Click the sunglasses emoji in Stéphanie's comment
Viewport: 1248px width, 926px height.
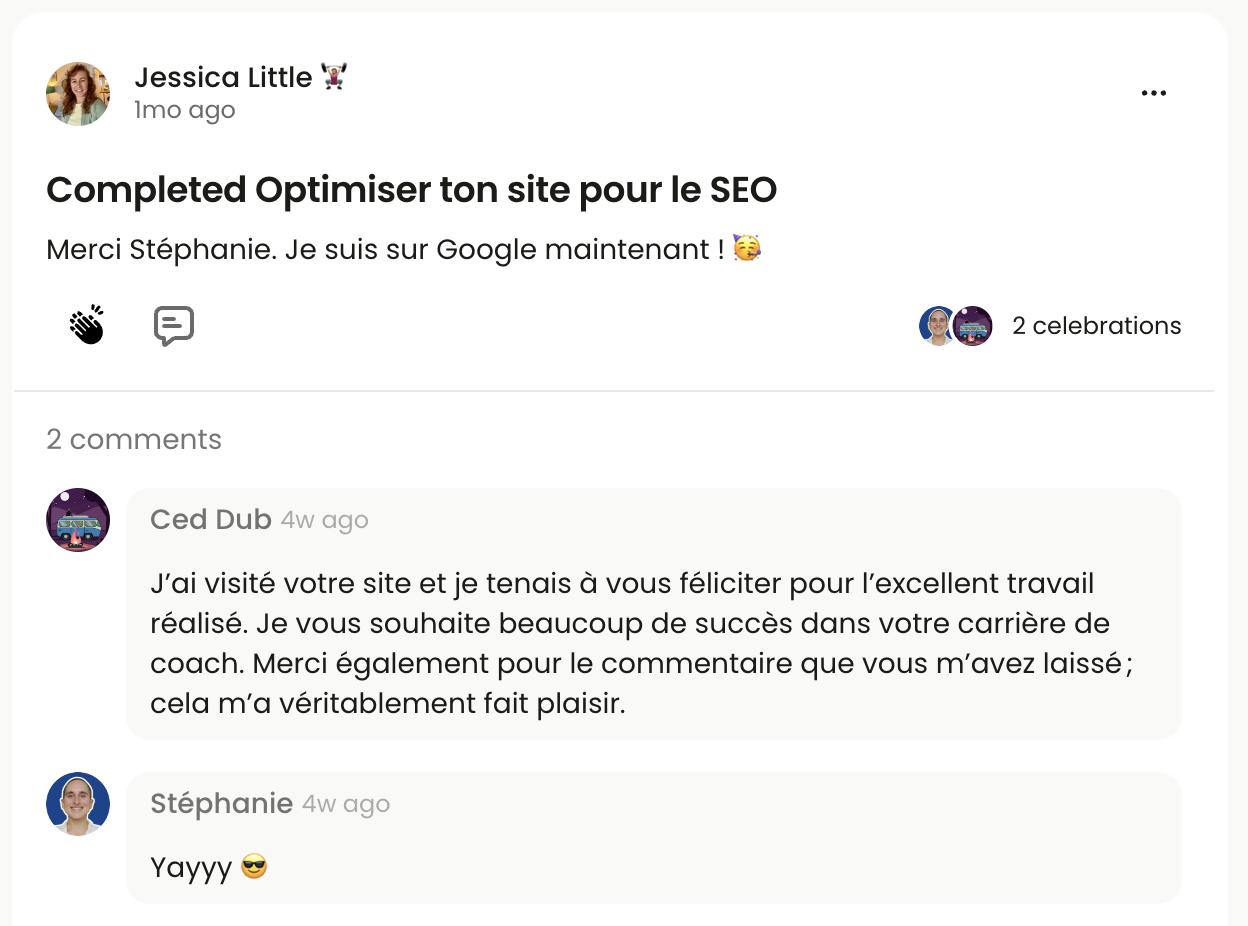255,867
